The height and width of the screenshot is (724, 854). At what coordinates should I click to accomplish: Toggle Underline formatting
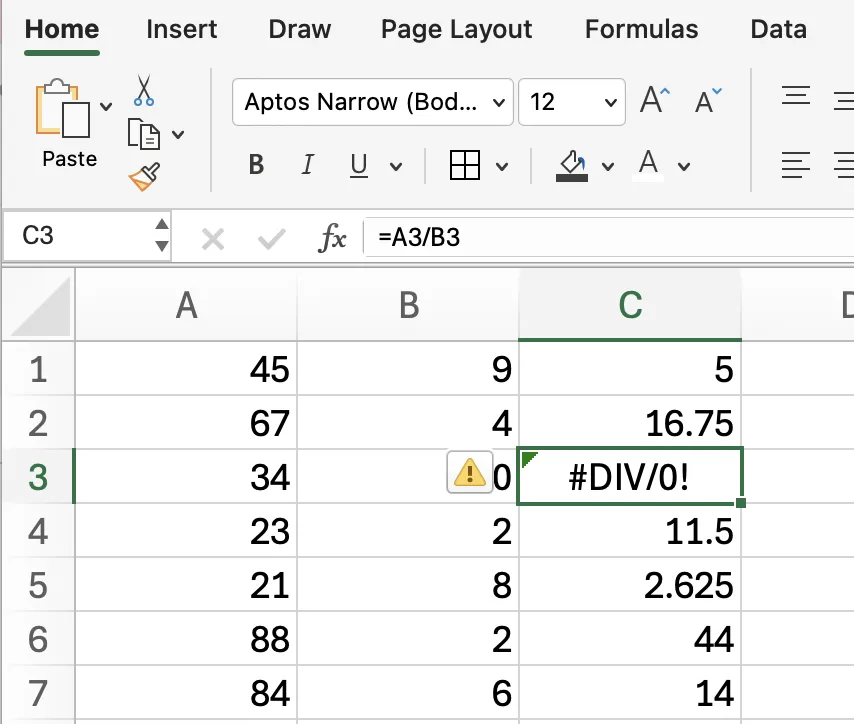click(359, 165)
